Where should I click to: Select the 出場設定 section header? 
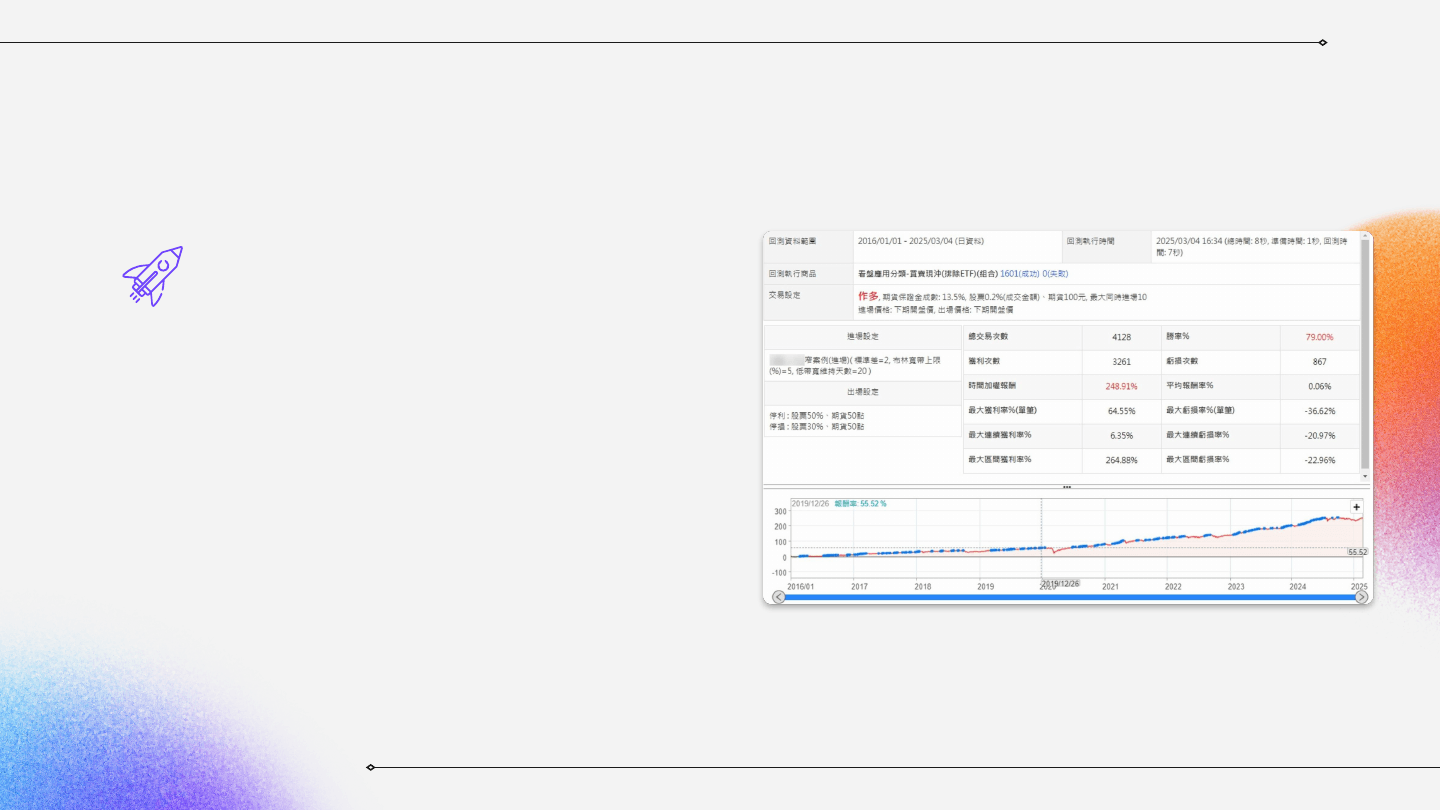pyautogui.click(x=862, y=393)
